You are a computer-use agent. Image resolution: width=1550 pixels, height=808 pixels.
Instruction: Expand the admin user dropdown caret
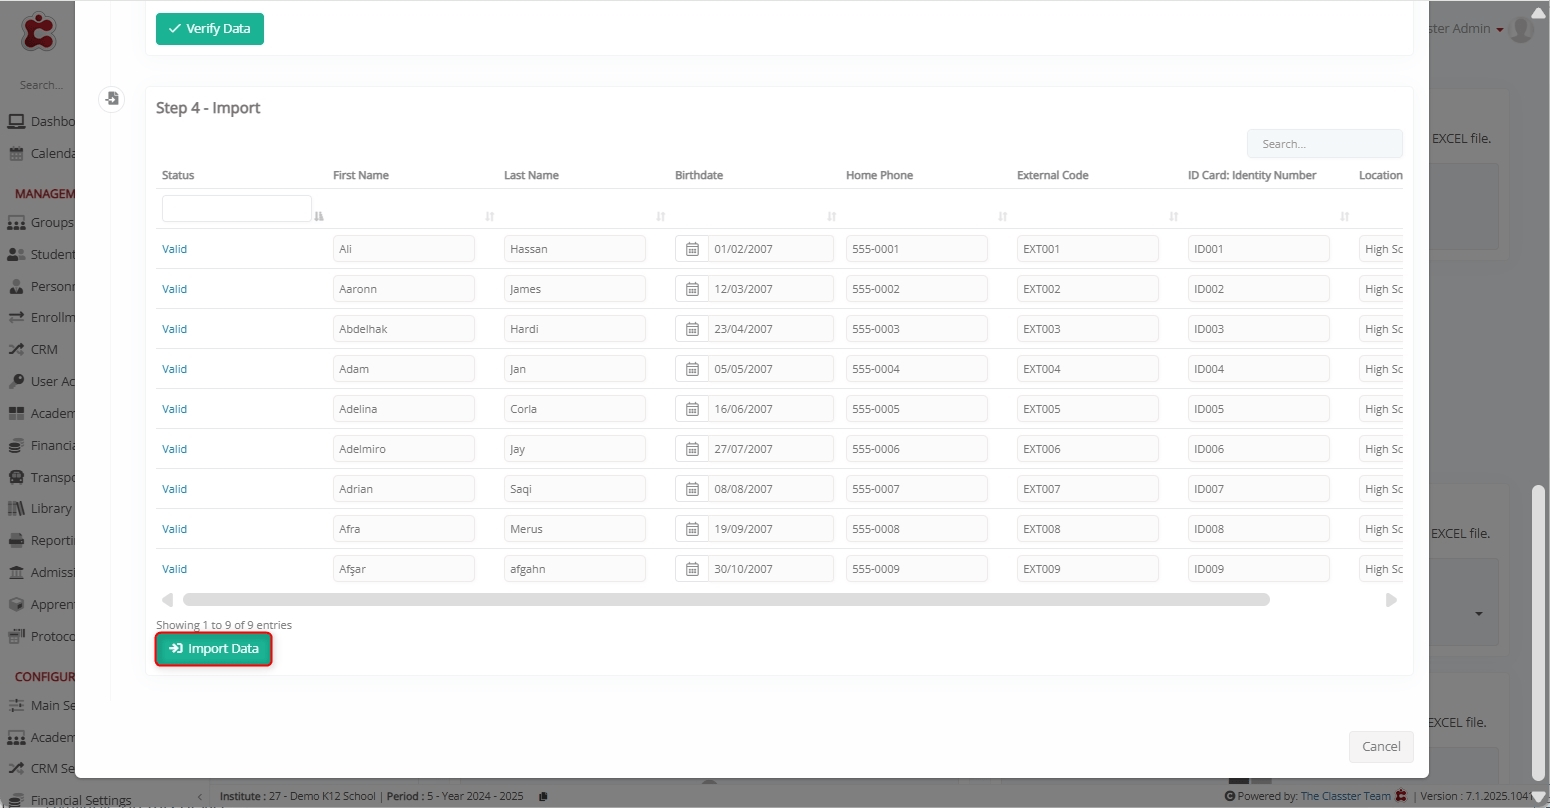pyautogui.click(x=1500, y=30)
